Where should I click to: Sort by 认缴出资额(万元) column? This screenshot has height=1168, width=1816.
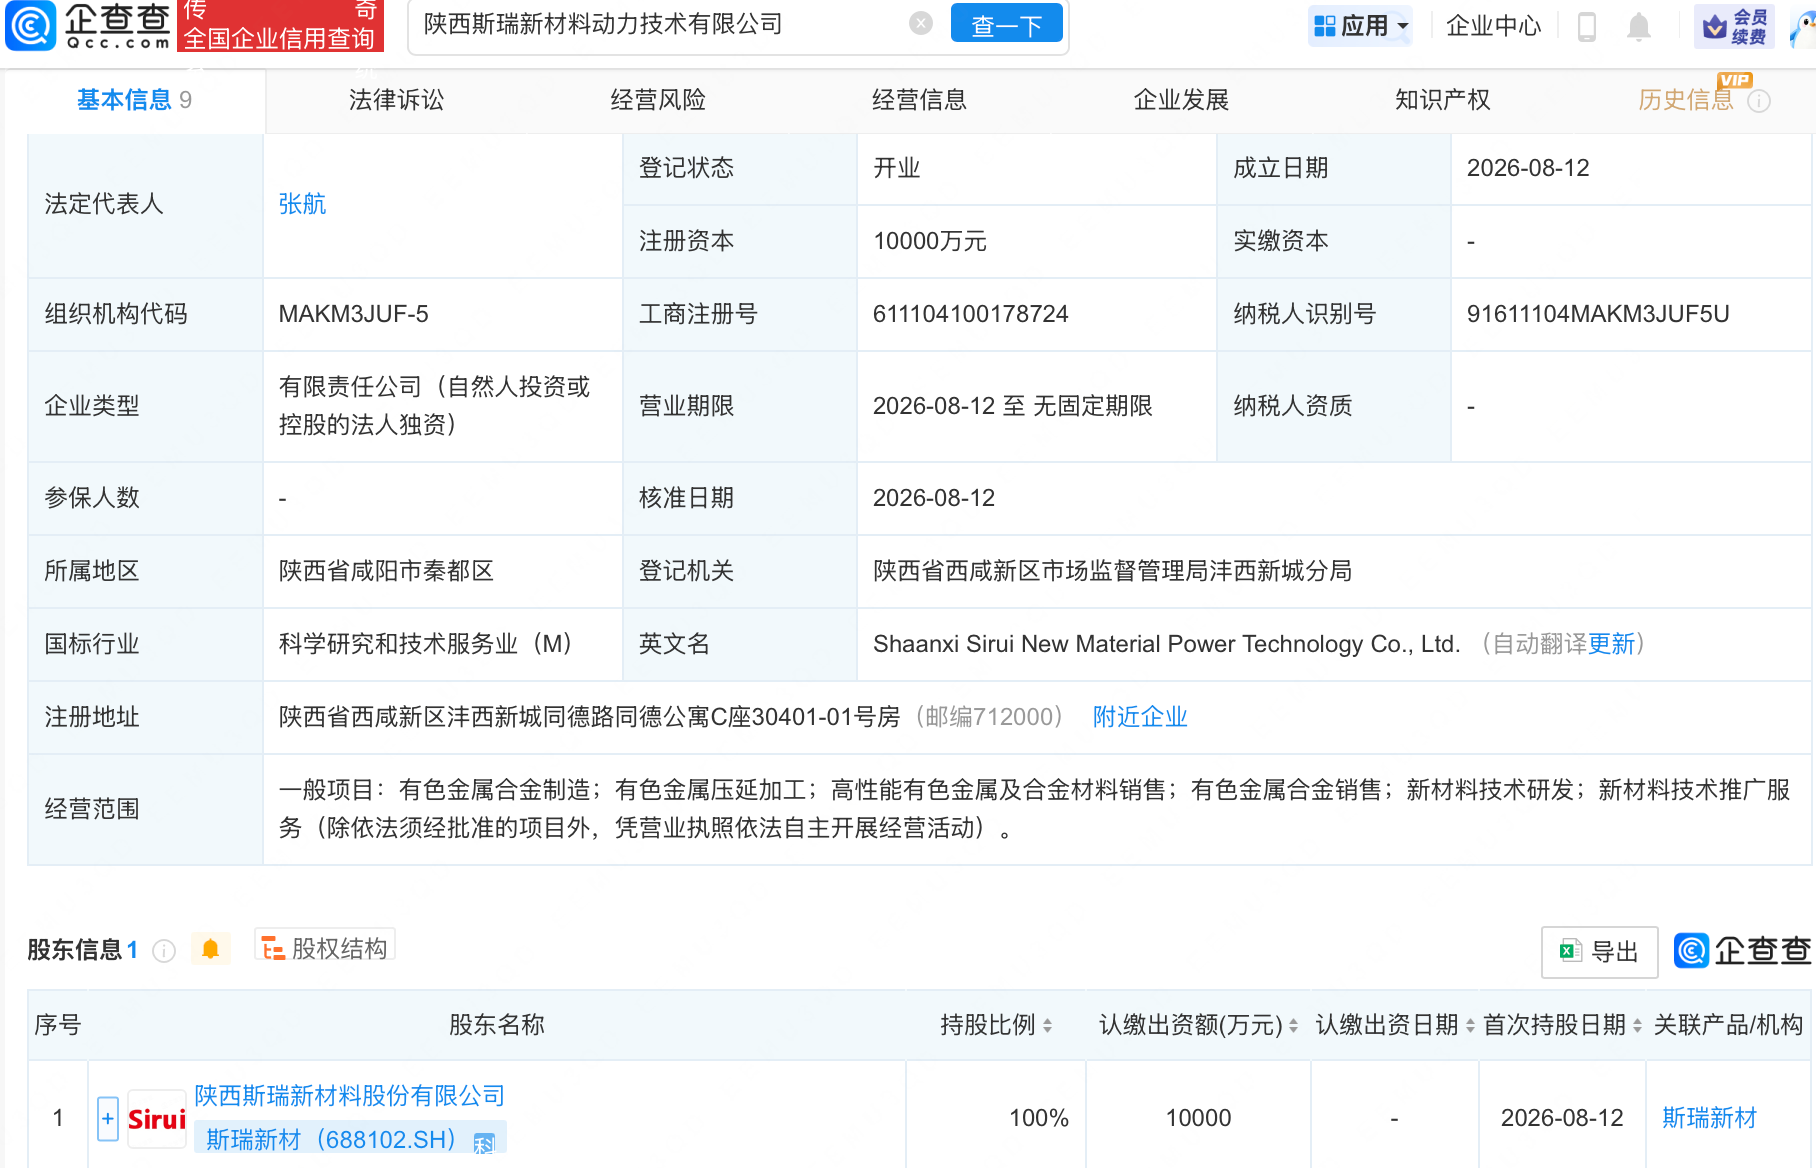pyautogui.click(x=1293, y=1025)
